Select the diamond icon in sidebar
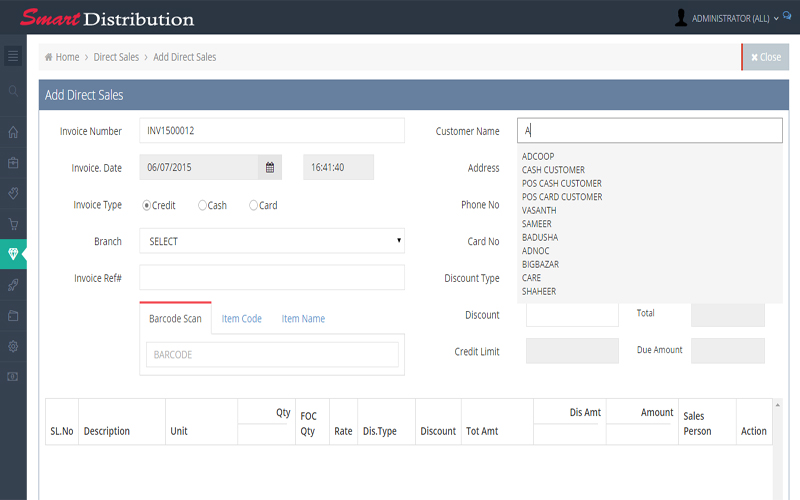 coord(13,254)
